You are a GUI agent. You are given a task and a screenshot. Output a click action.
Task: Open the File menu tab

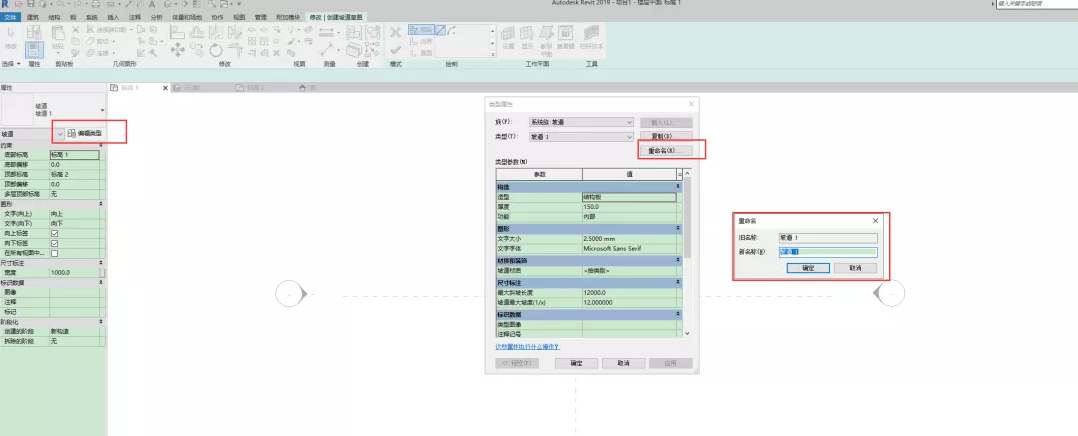[12, 16]
